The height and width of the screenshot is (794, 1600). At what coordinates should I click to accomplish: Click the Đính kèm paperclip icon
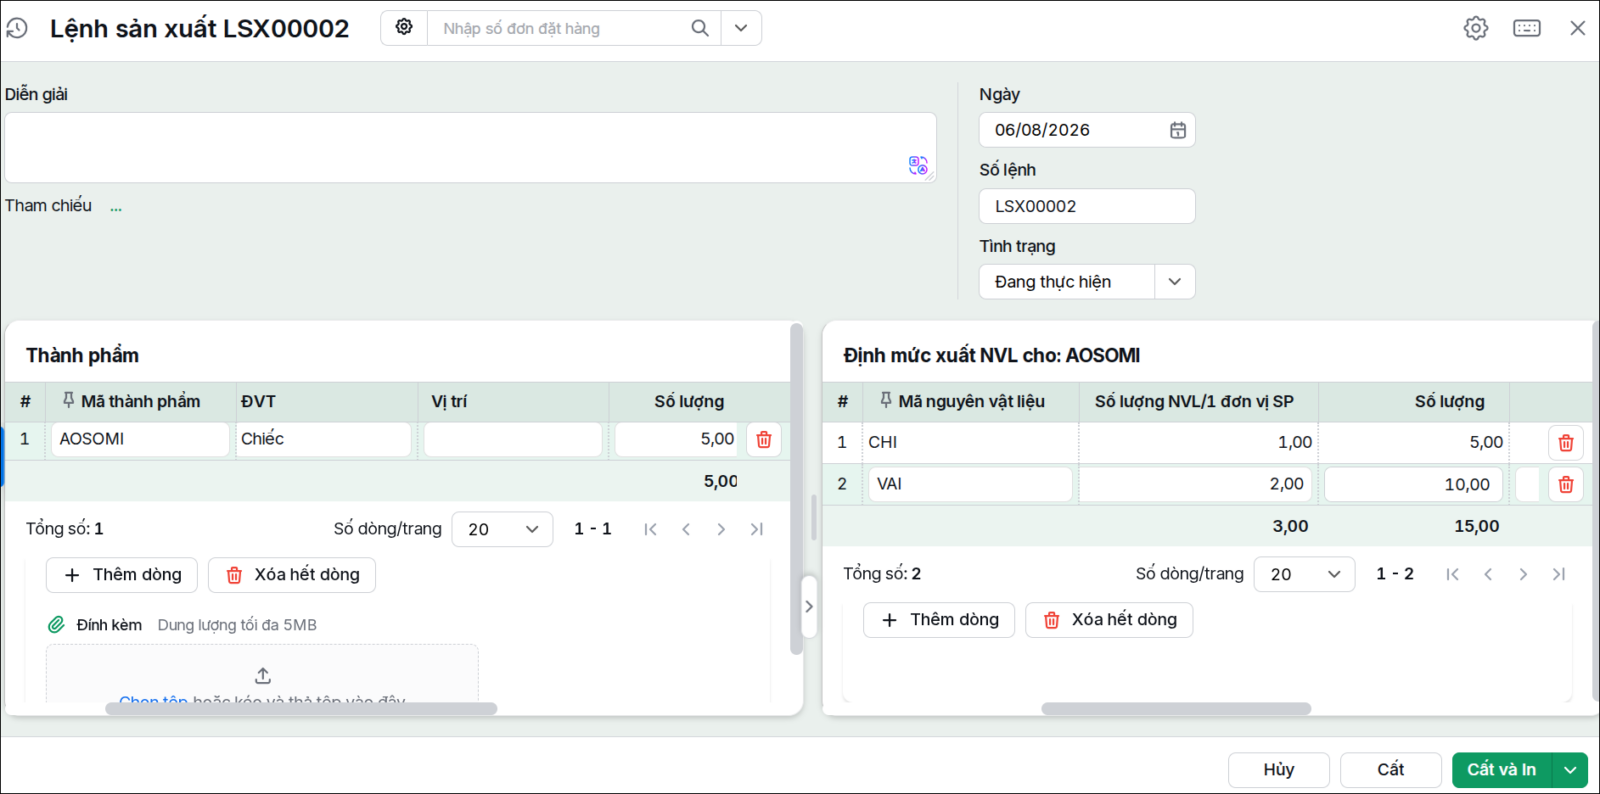(x=56, y=625)
